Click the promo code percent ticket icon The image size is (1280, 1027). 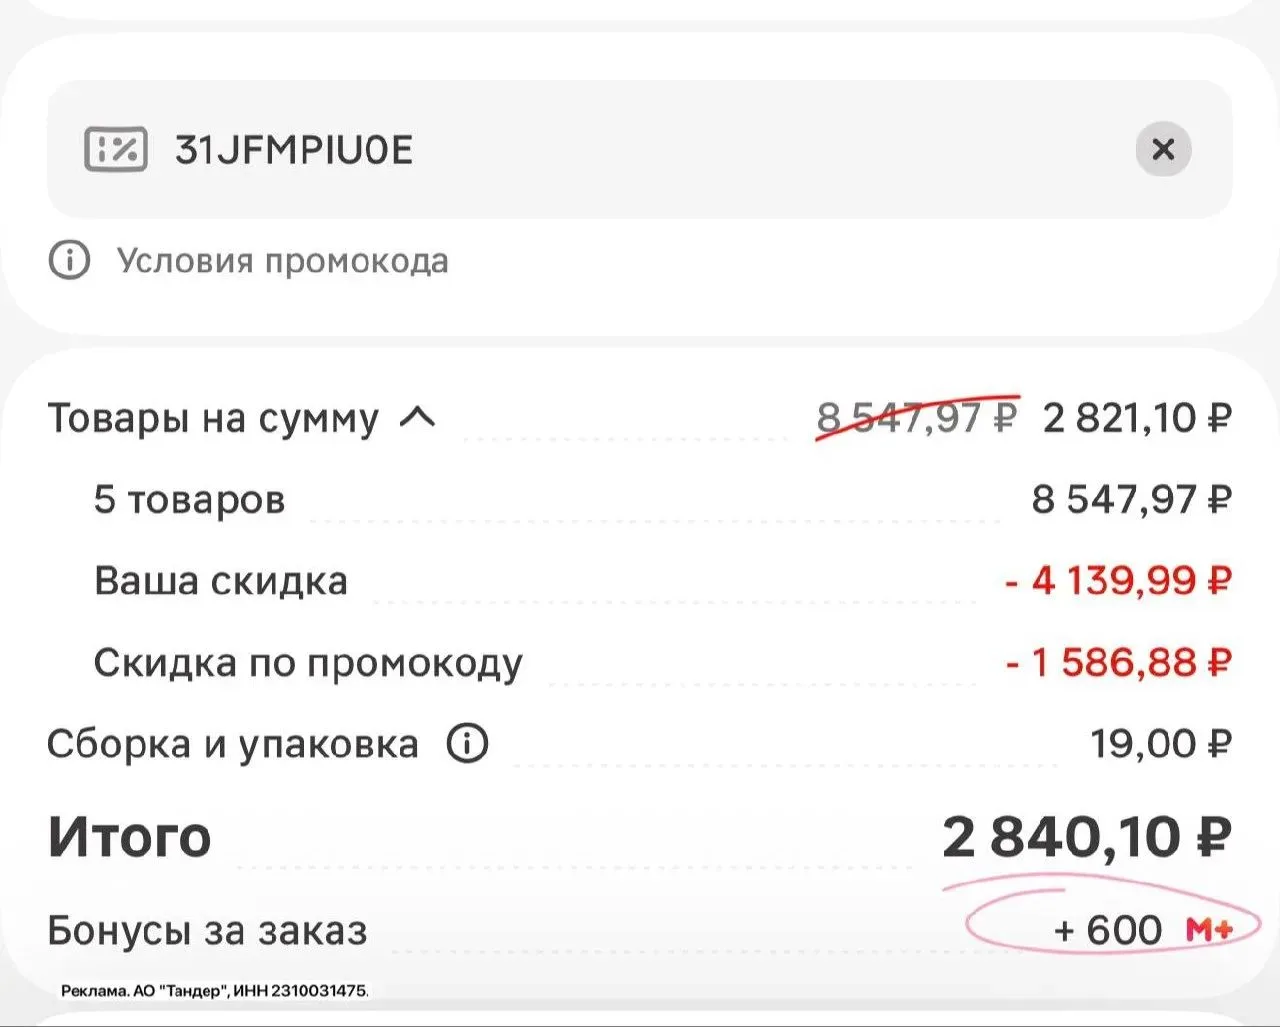pyautogui.click(x=116, y=150)
